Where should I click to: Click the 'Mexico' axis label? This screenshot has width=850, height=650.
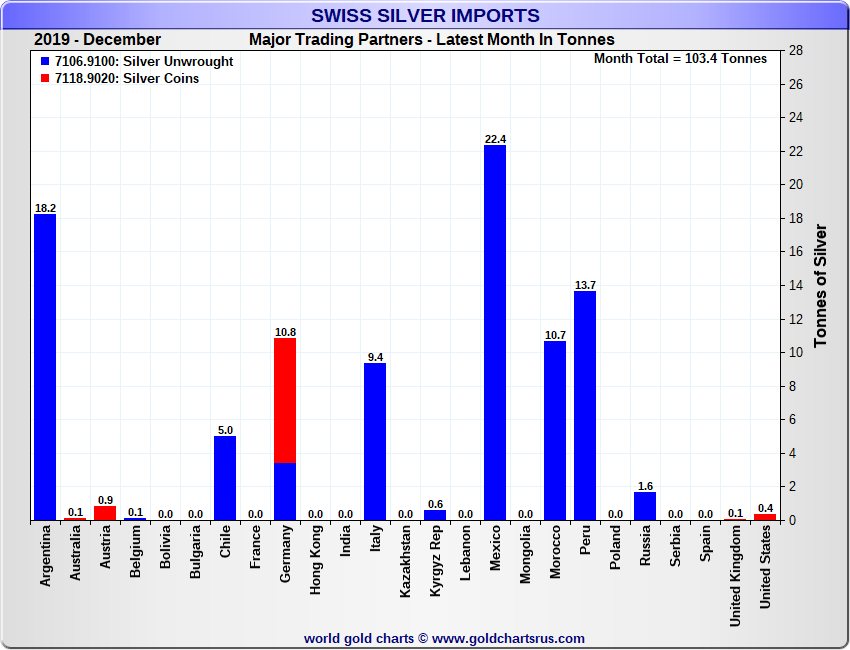[495, 548]
